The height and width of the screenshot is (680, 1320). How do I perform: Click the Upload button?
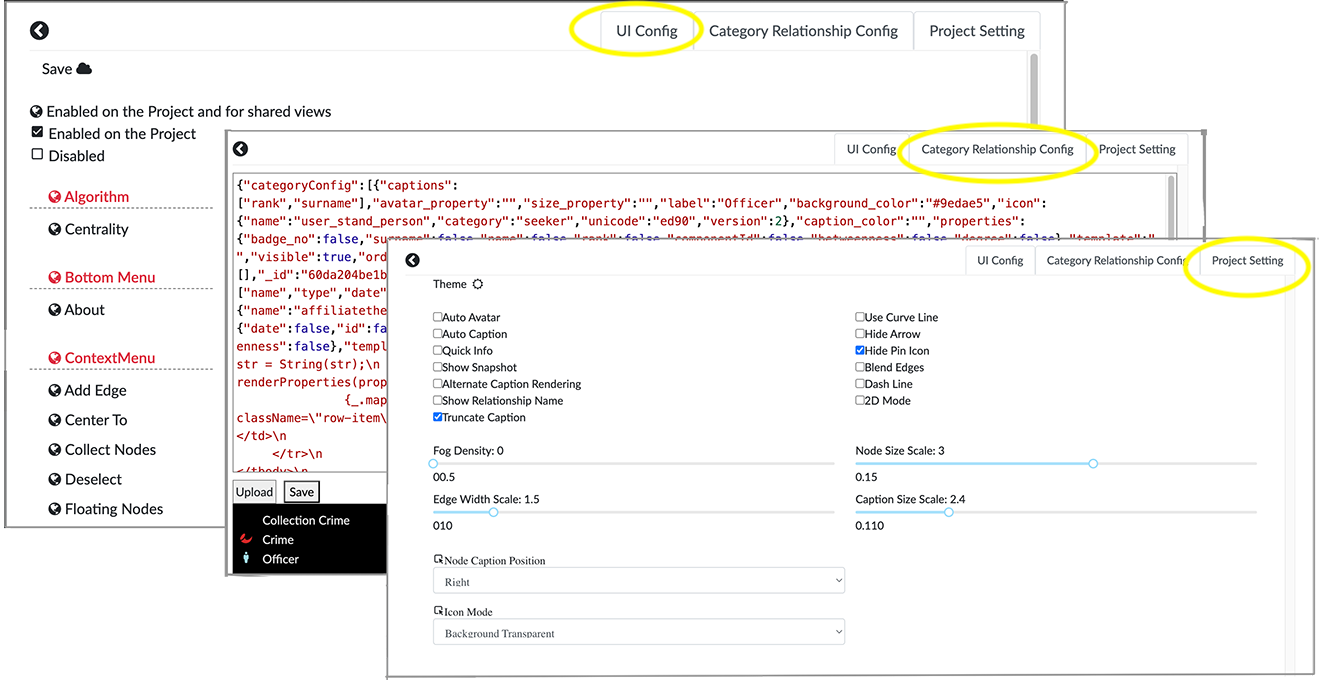click(254, 491)
